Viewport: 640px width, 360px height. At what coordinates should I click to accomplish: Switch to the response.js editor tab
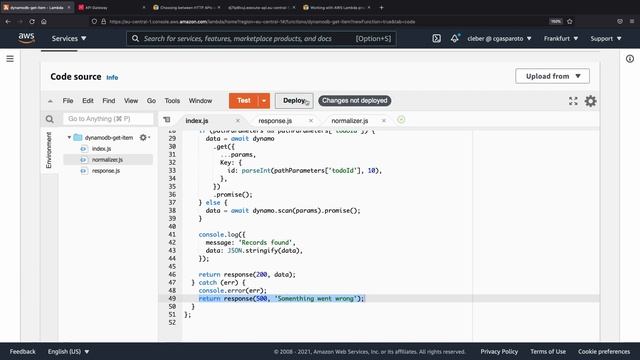pyautogui.click(x=275, y=121)
